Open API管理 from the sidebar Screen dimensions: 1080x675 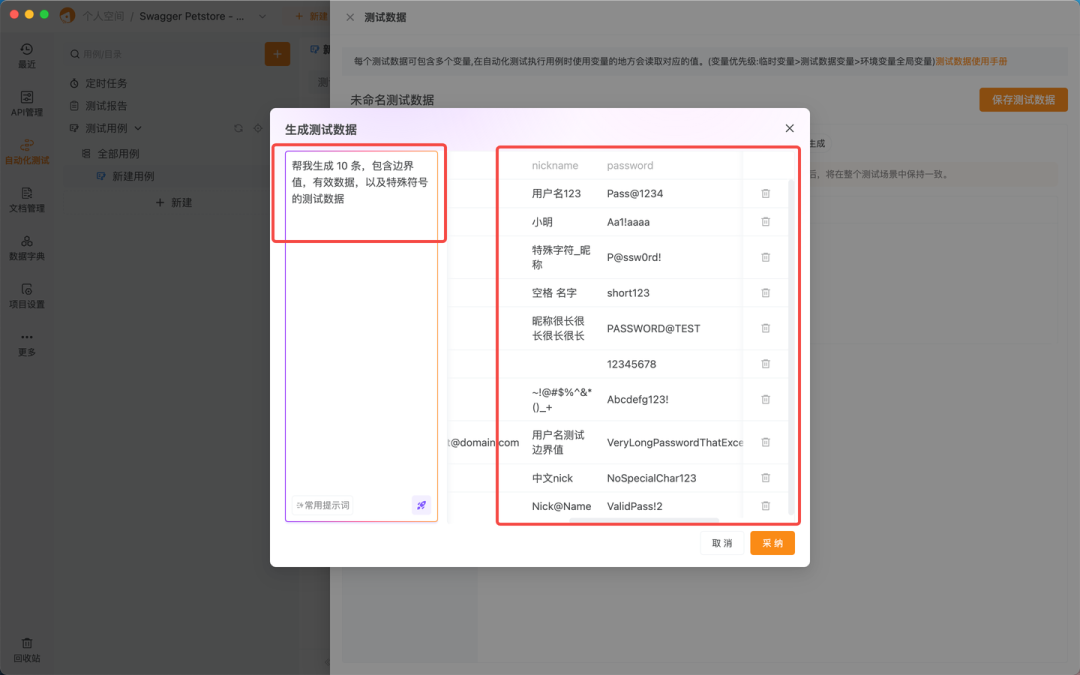(x=27, y=103)
